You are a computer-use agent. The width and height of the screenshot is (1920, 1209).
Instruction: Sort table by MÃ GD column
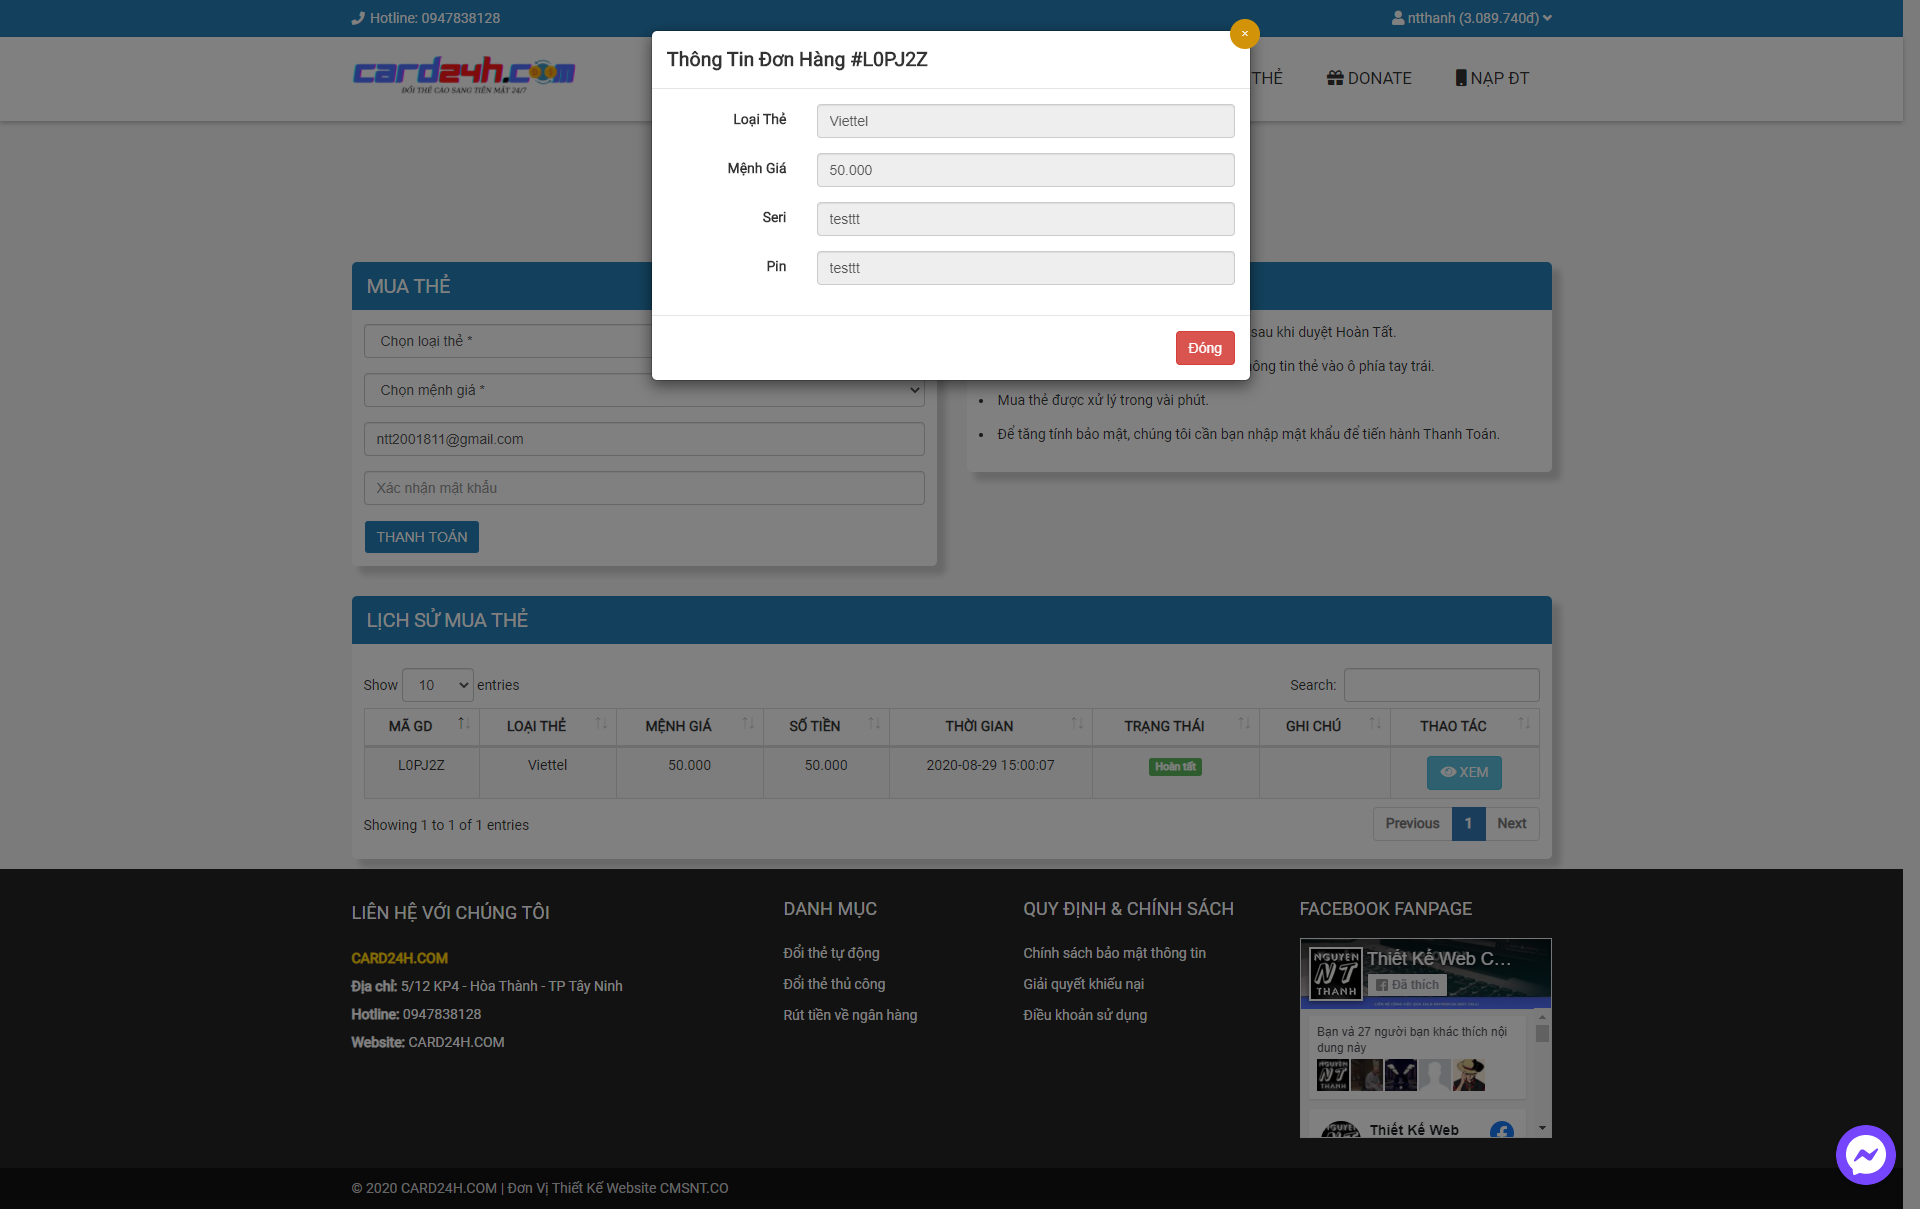coord(421,726)
